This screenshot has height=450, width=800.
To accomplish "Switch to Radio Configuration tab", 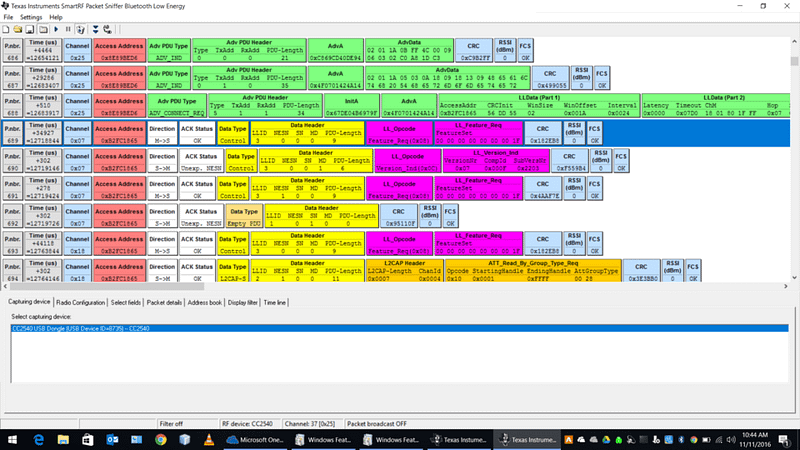I will coord(80,303).
